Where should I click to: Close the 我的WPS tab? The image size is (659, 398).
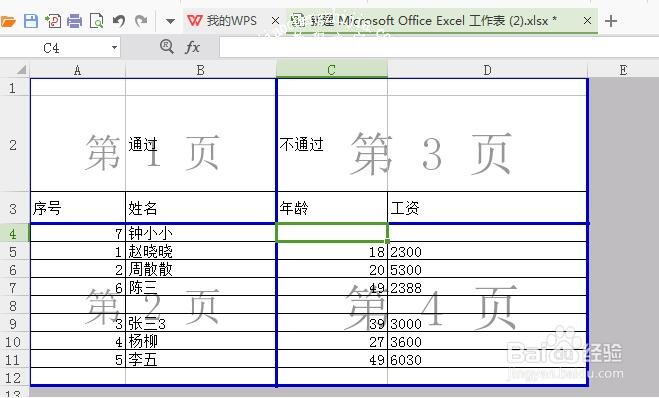point(275,20)
